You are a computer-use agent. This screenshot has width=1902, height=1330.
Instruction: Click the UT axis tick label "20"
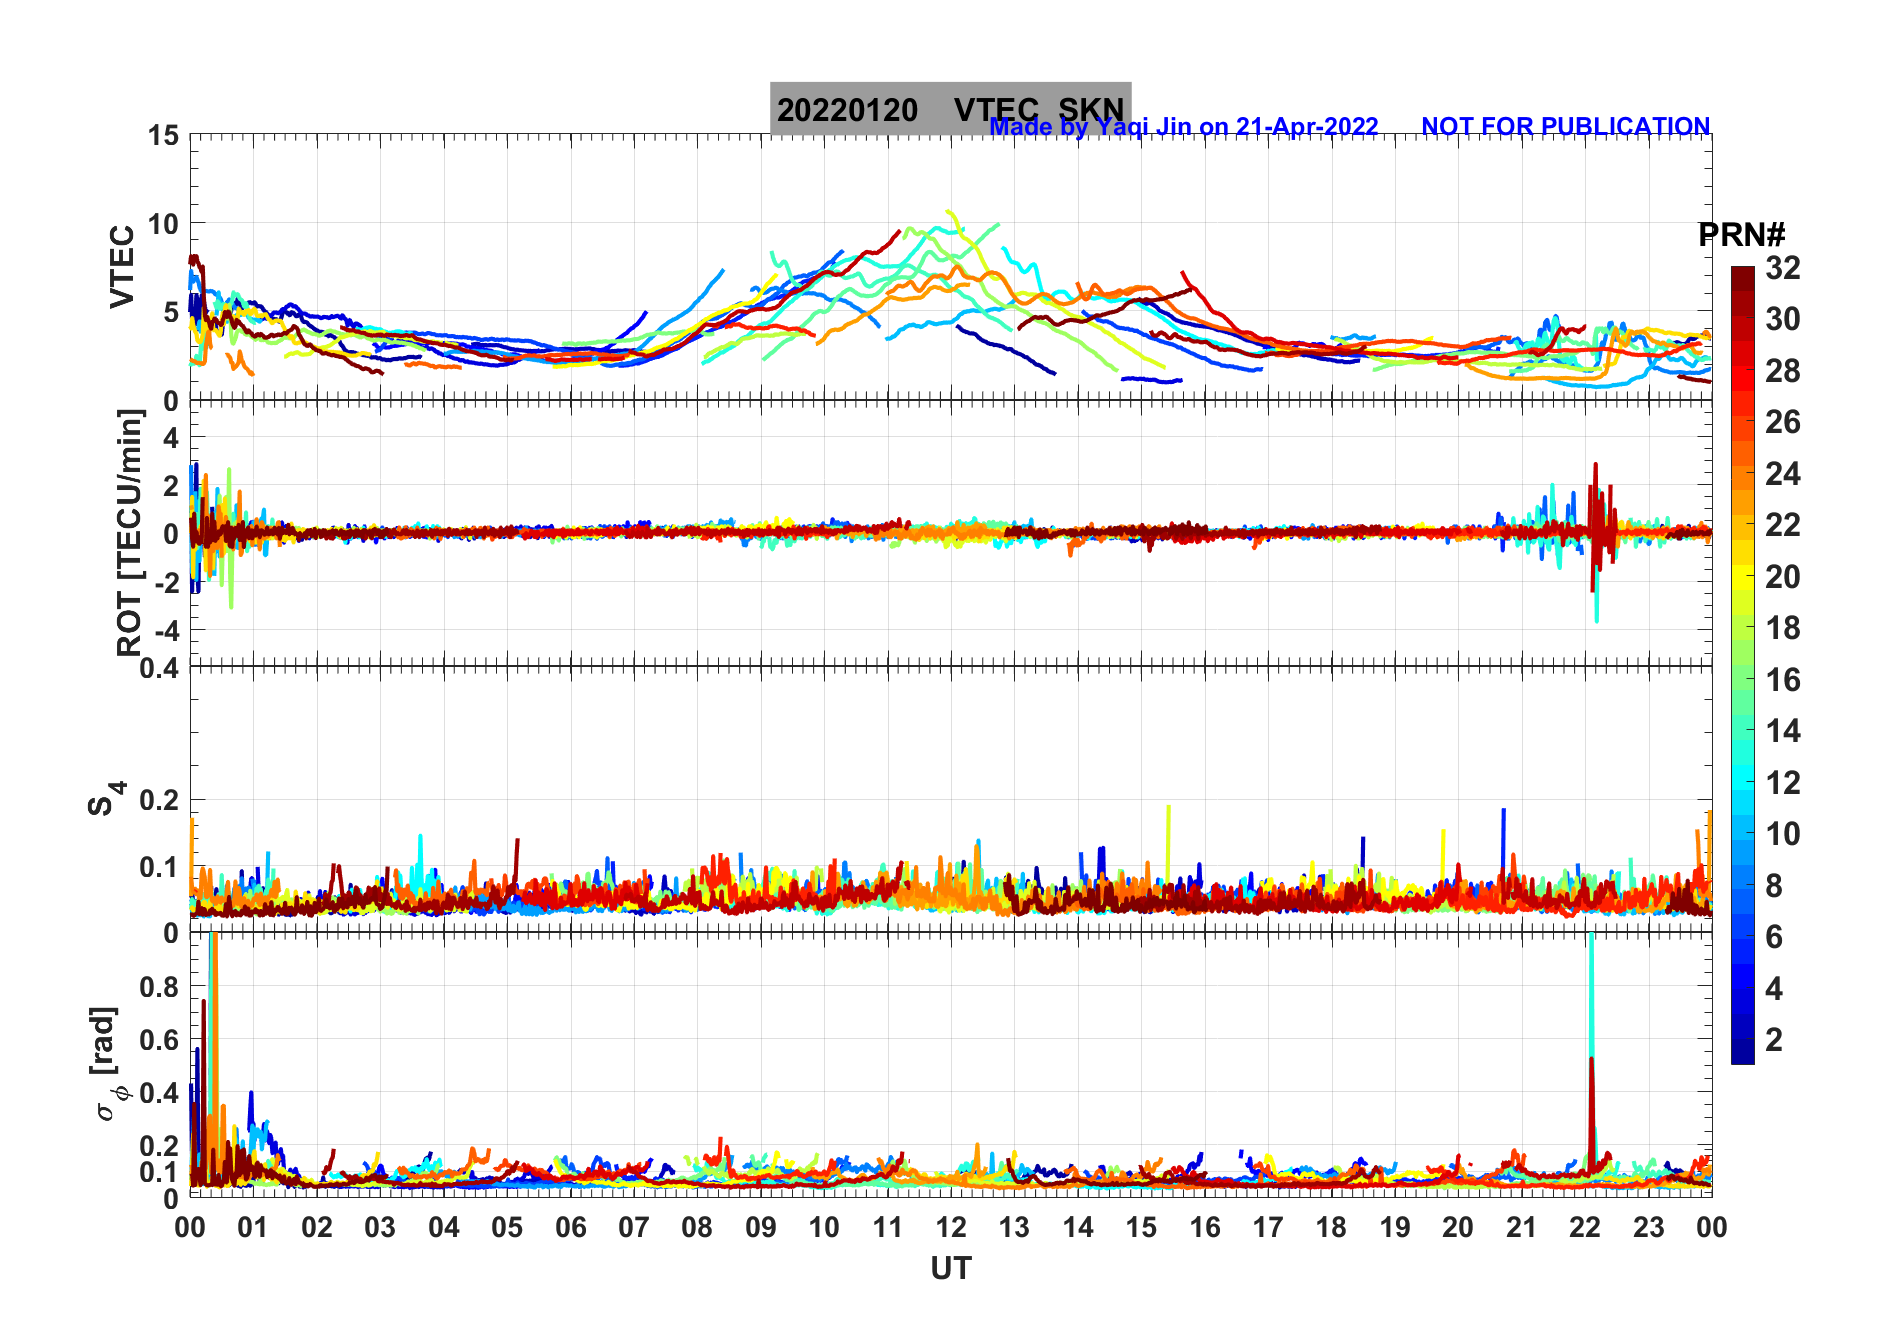1458,1228
